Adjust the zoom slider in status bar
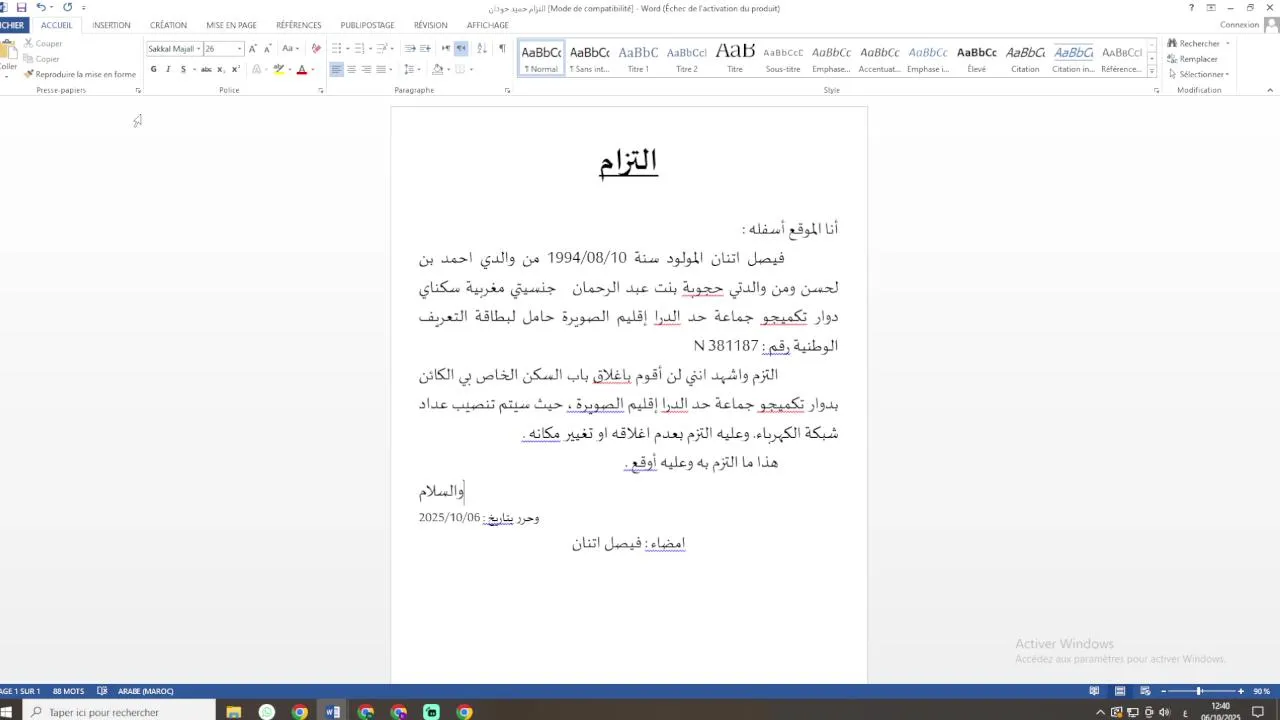This screenshot has width=1280, height=720. (1200, 691)
